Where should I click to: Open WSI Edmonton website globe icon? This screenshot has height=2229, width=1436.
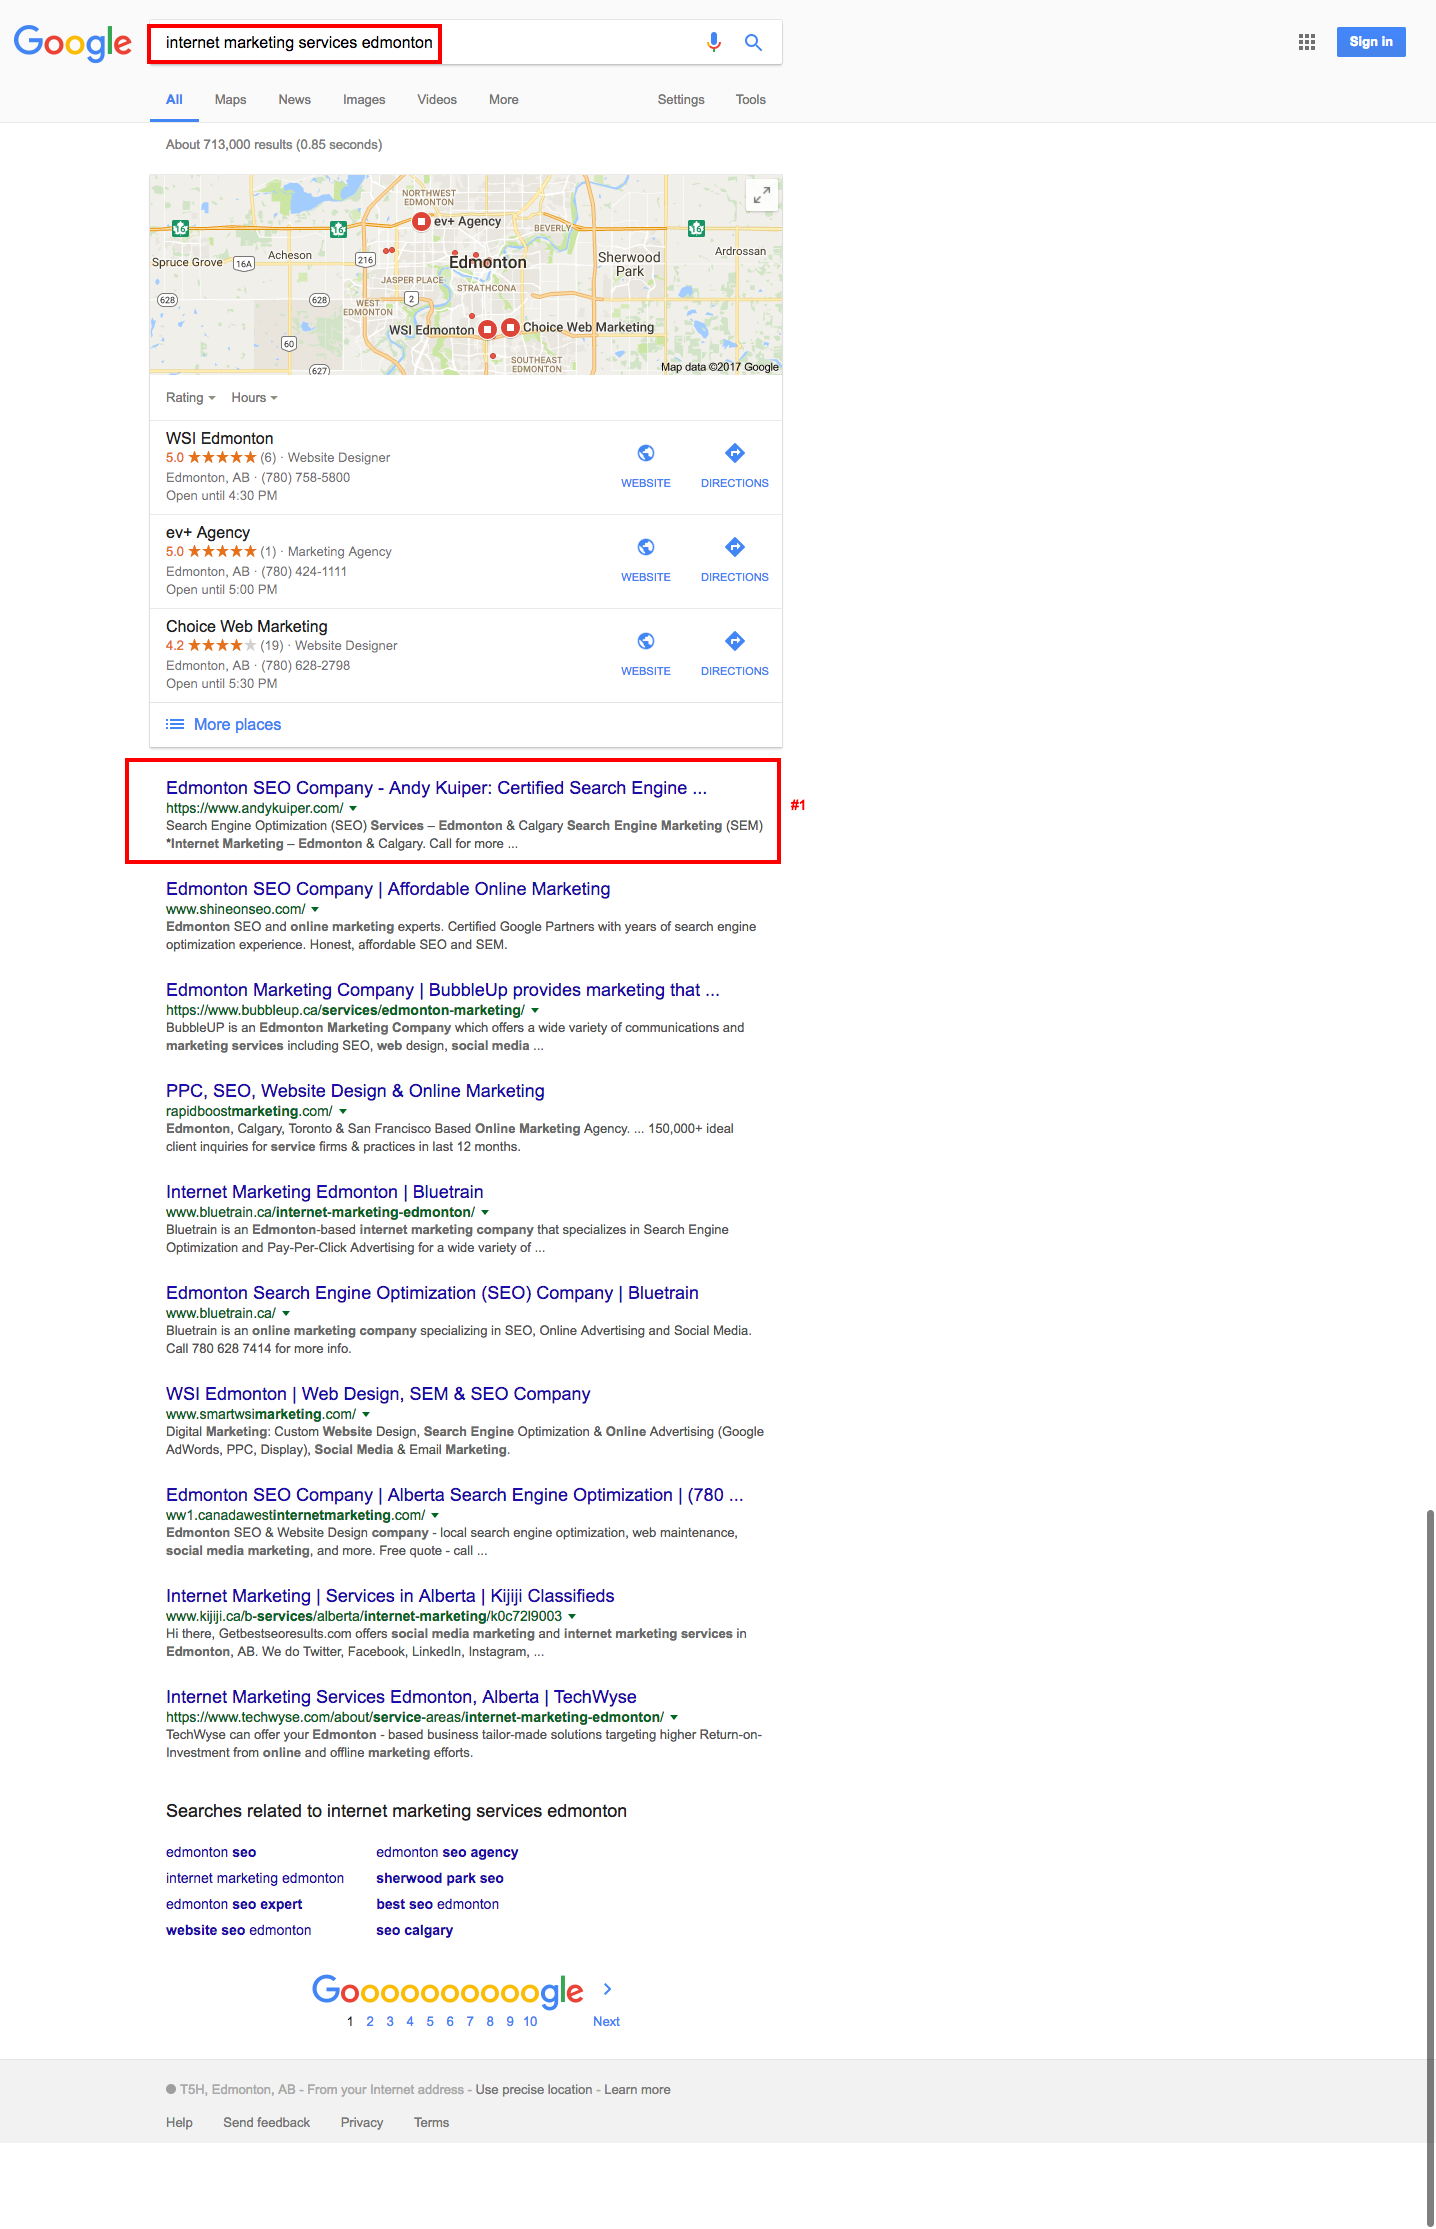[646, 453]
